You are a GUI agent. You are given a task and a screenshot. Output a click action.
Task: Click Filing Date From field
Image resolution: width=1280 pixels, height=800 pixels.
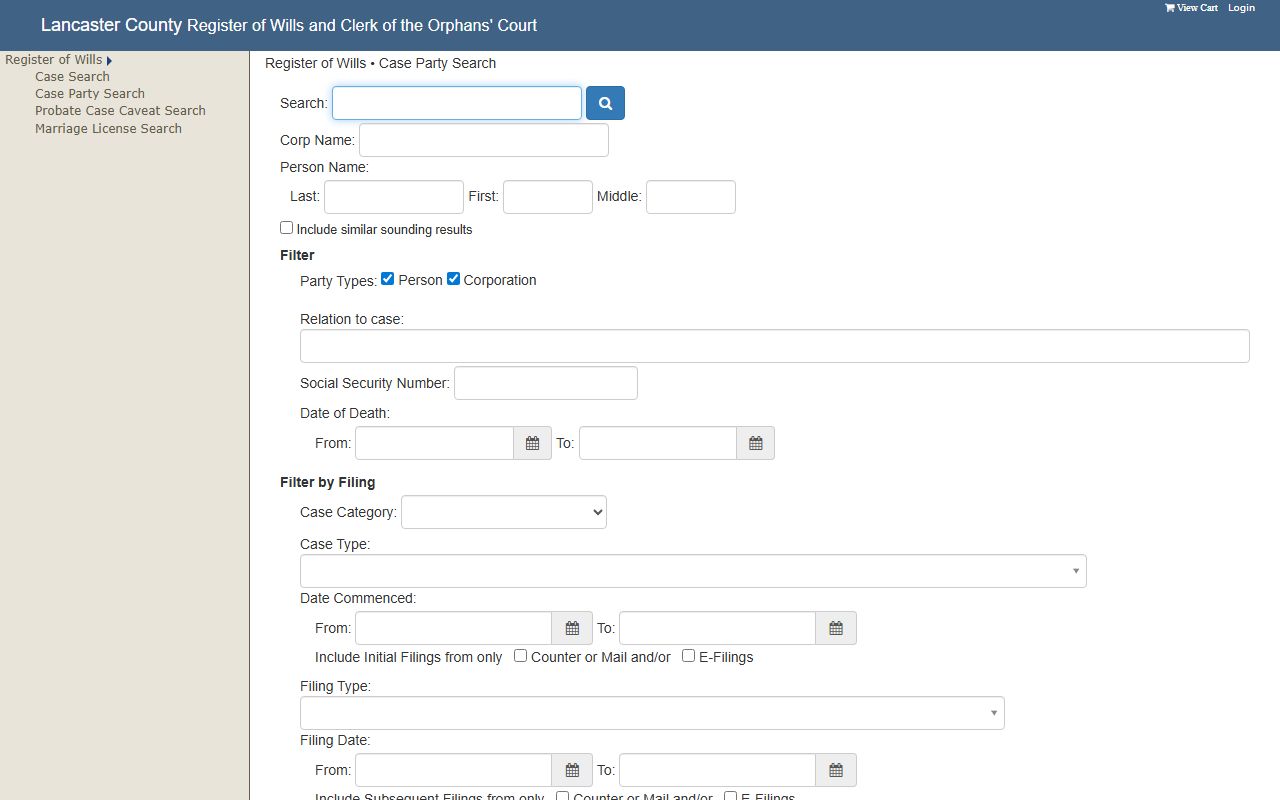454,770
